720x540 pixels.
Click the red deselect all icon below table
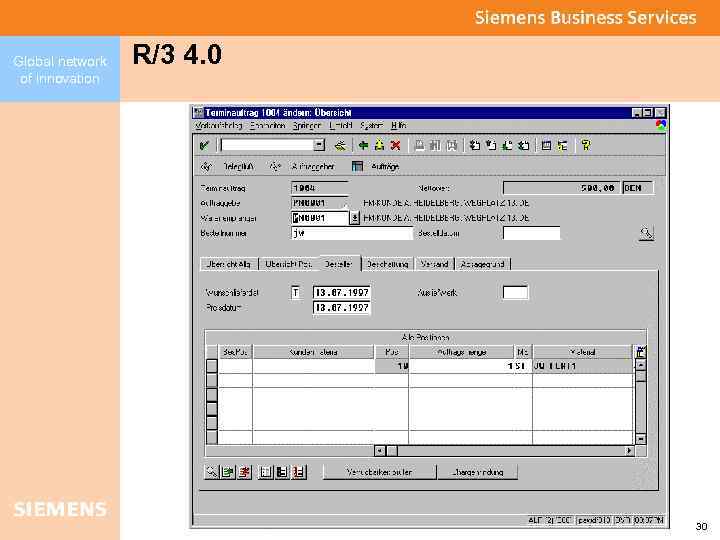pyautogui.click(x=298, y=472)
